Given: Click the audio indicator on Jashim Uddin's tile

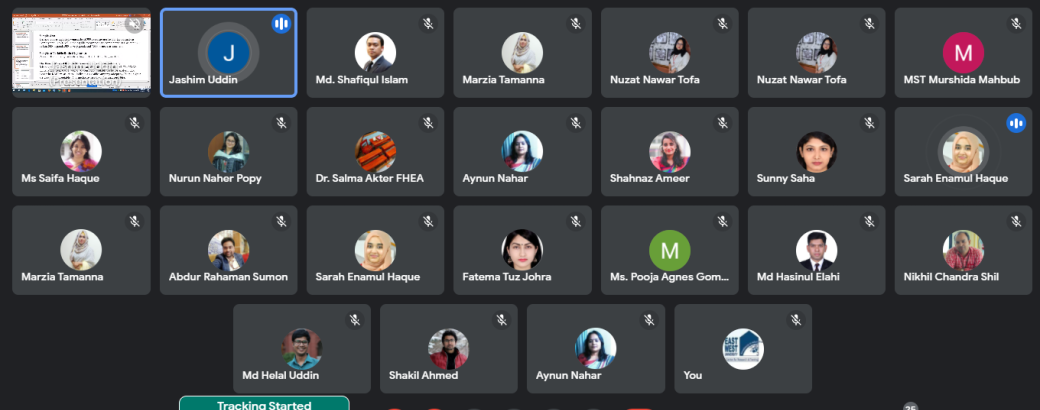Looking at the screenshot, I should tap(281, 24).
